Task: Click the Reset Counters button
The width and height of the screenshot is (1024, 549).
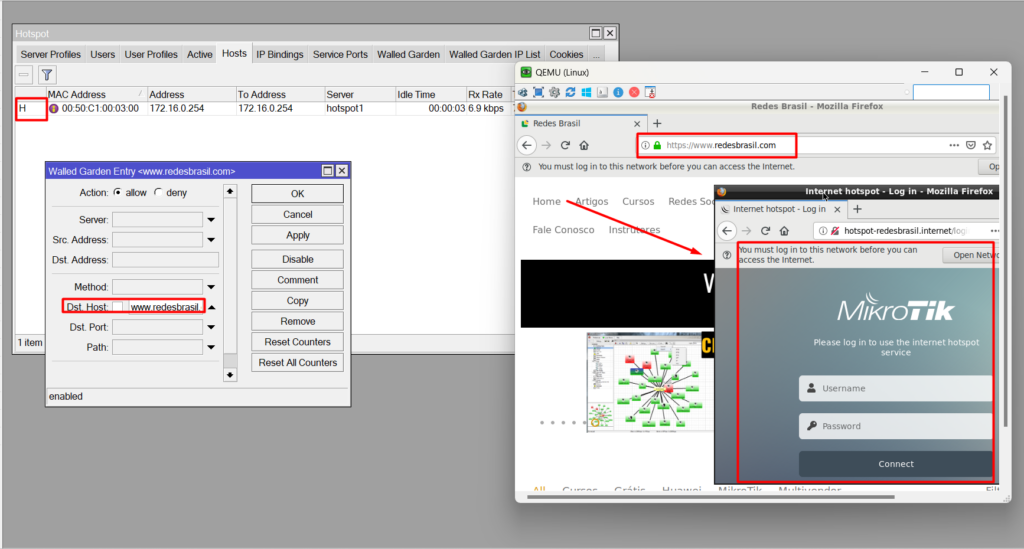Action: coord(297,342)
